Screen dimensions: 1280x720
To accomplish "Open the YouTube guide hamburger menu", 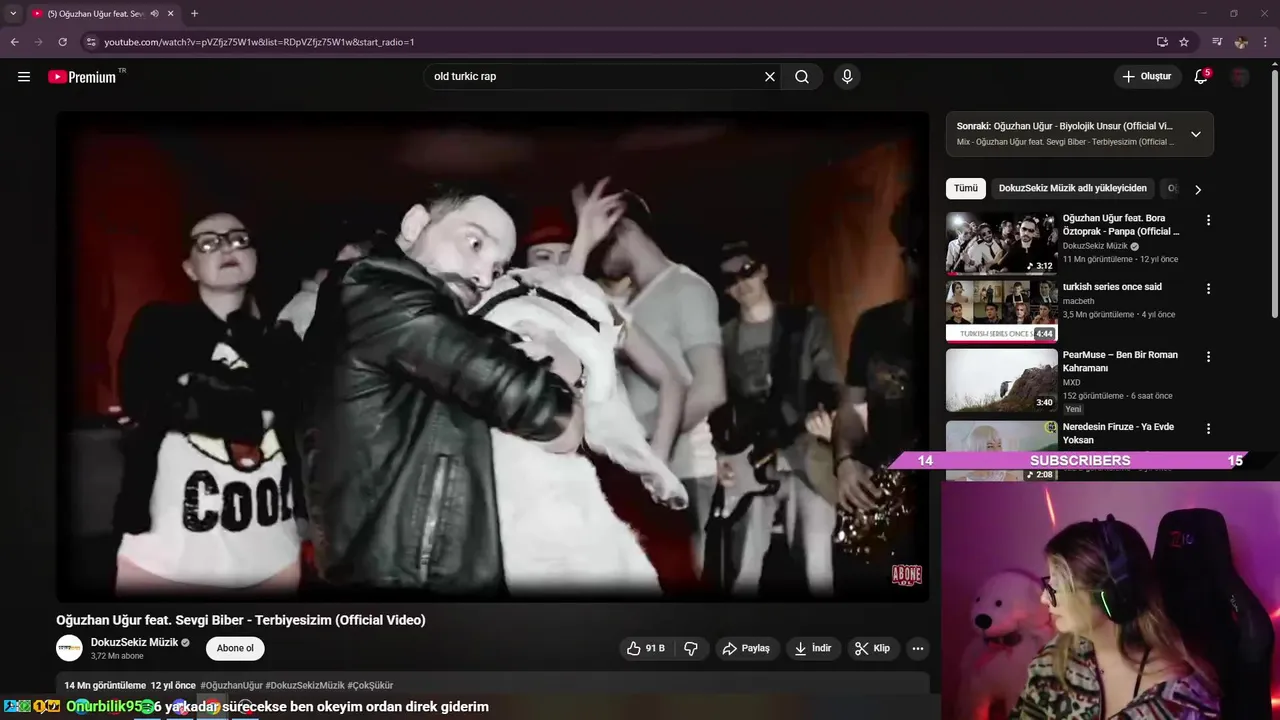I will point(24,77).
